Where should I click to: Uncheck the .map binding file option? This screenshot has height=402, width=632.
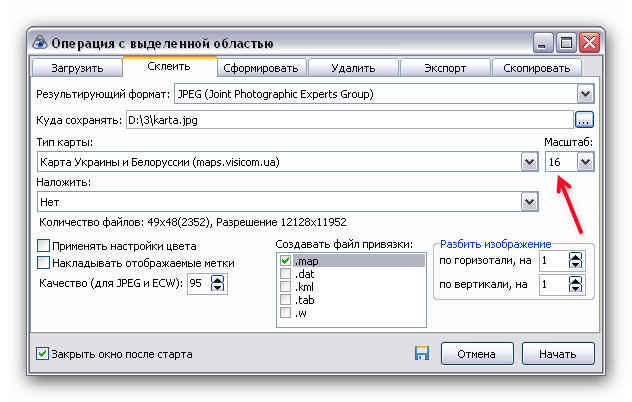pos(286,261)
